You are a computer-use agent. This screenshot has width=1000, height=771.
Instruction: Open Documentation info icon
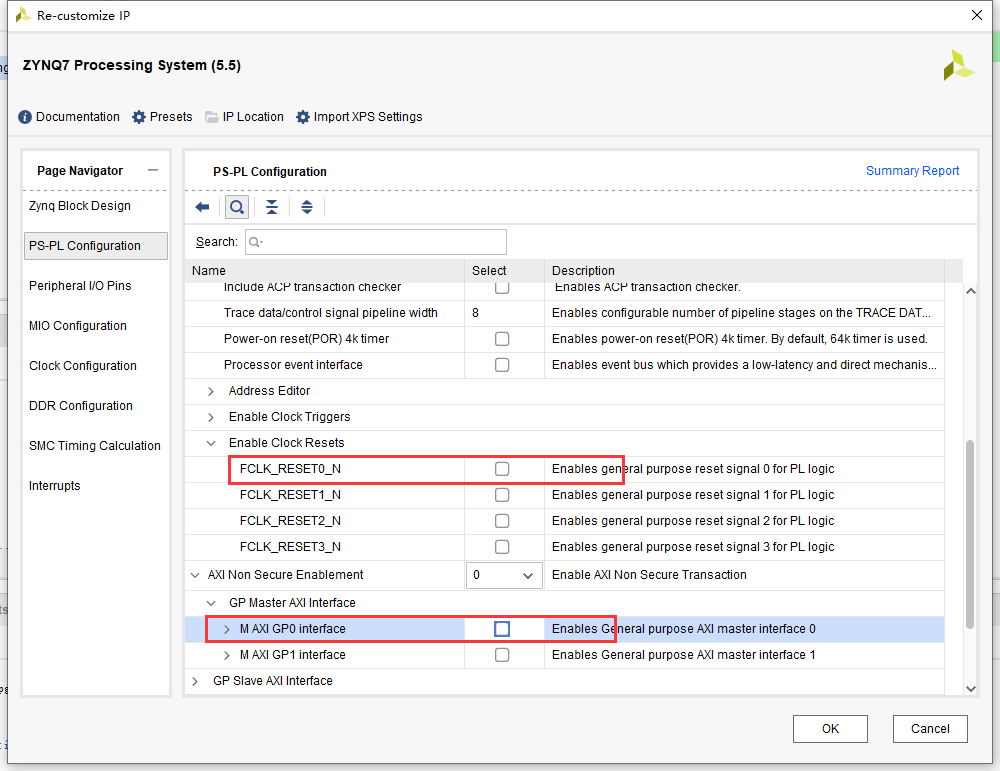(x=25, y=117)
